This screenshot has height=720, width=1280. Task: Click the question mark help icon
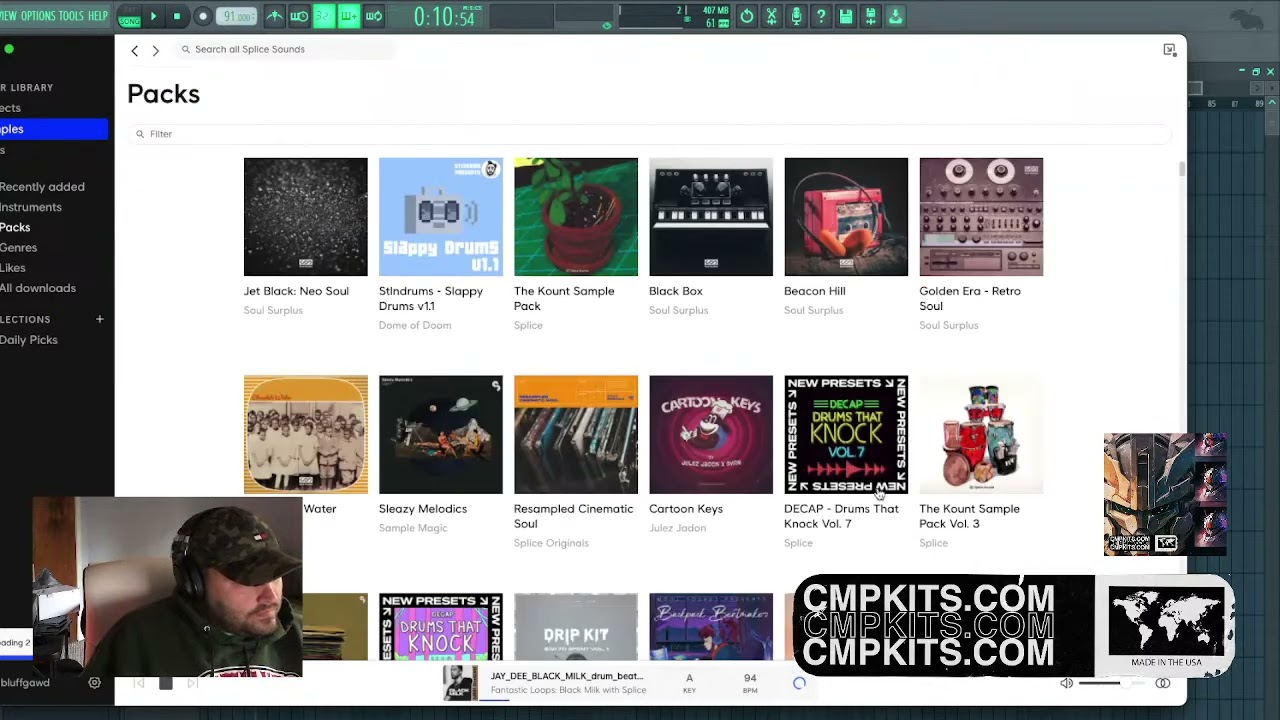pos(821,16)
